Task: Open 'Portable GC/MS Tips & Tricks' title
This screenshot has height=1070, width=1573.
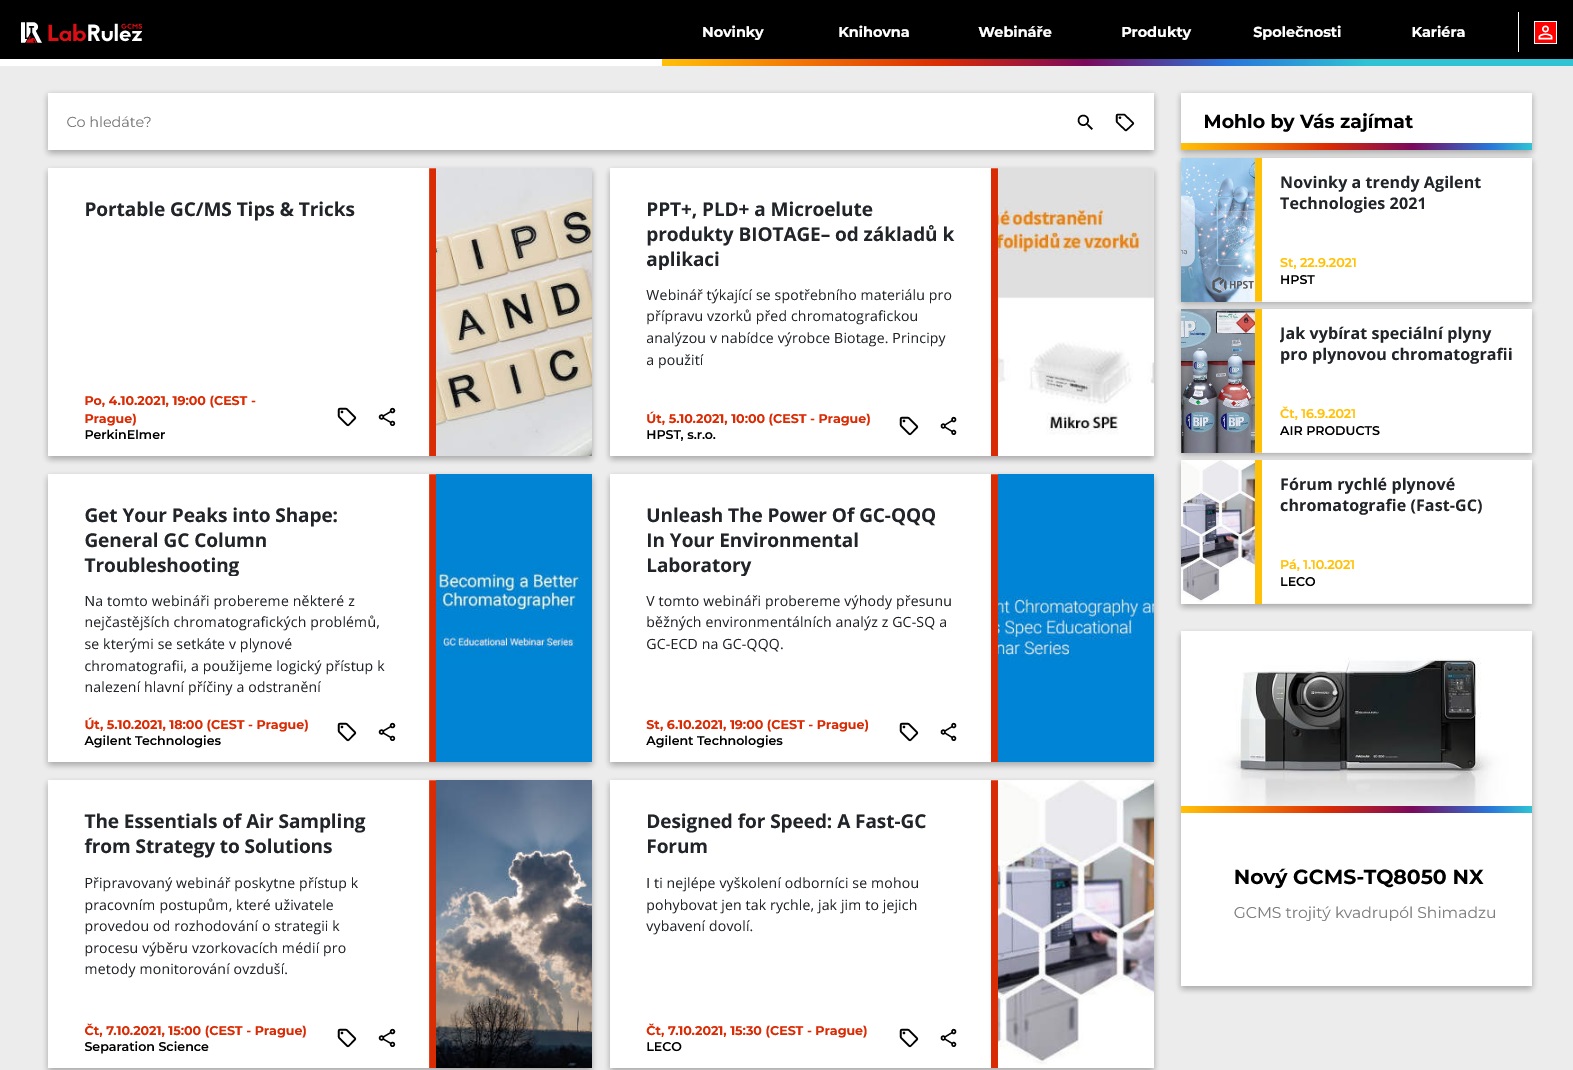Action: click(220, 209)
